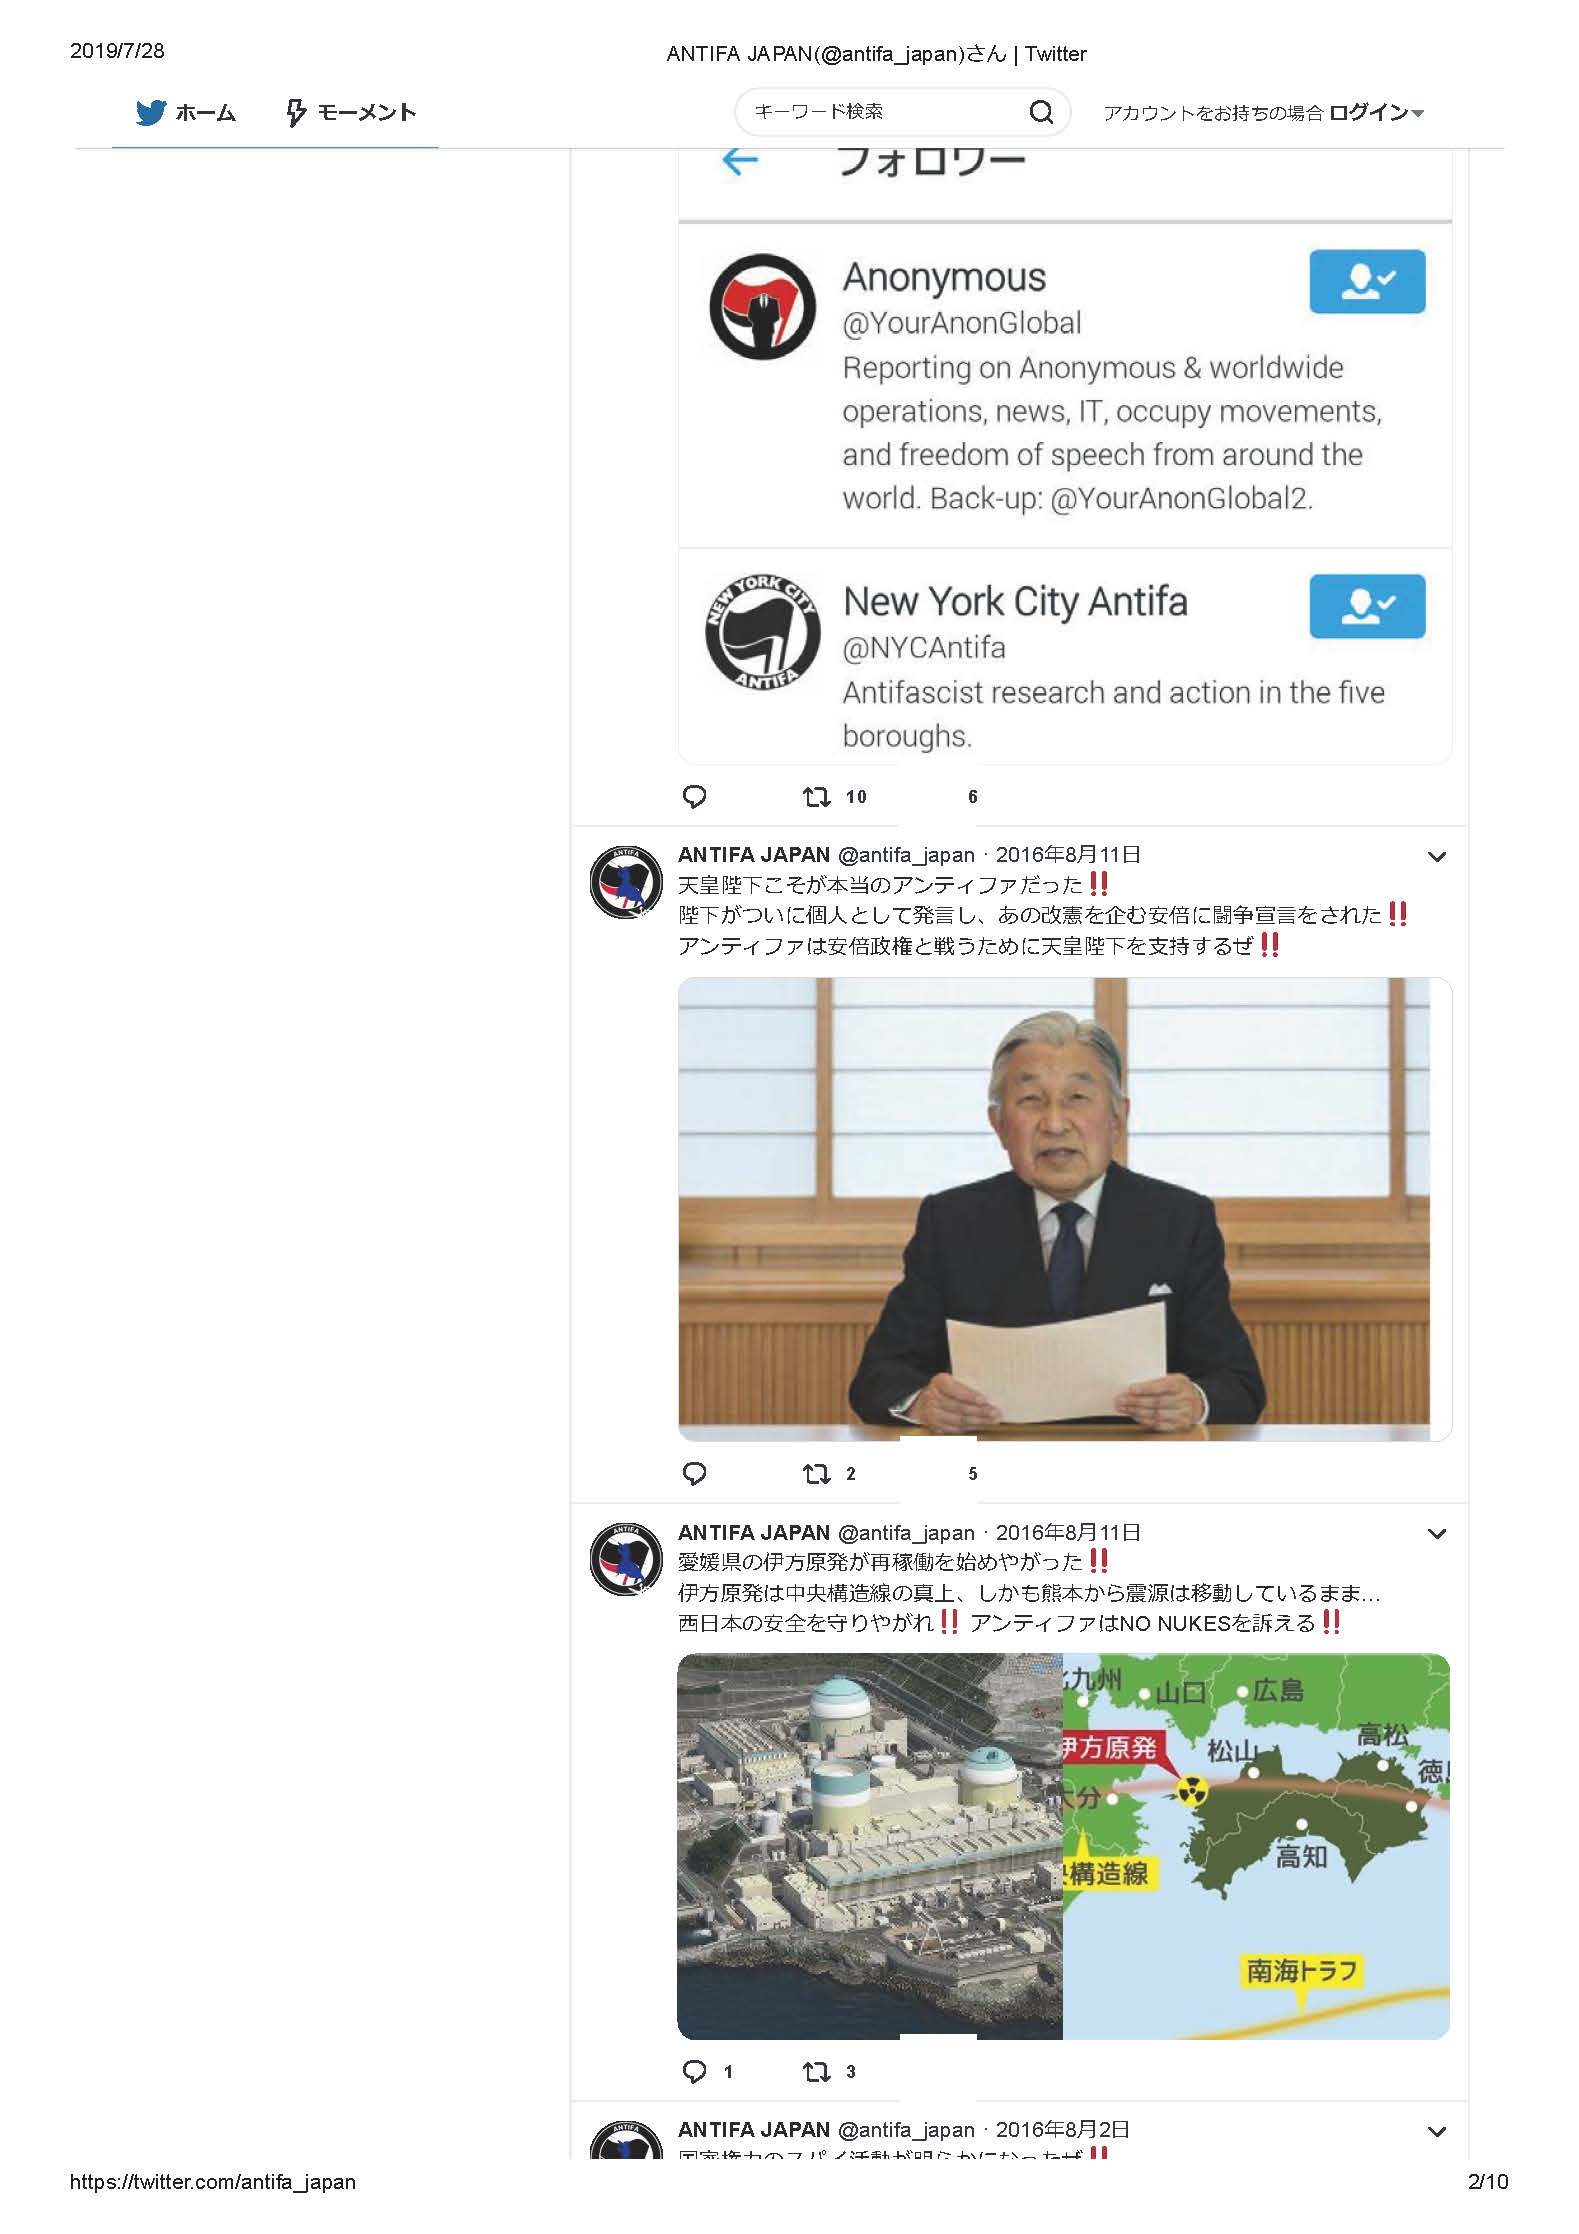Retweet the Ikata nuclear plant tweet

[x=817, y=2071]
